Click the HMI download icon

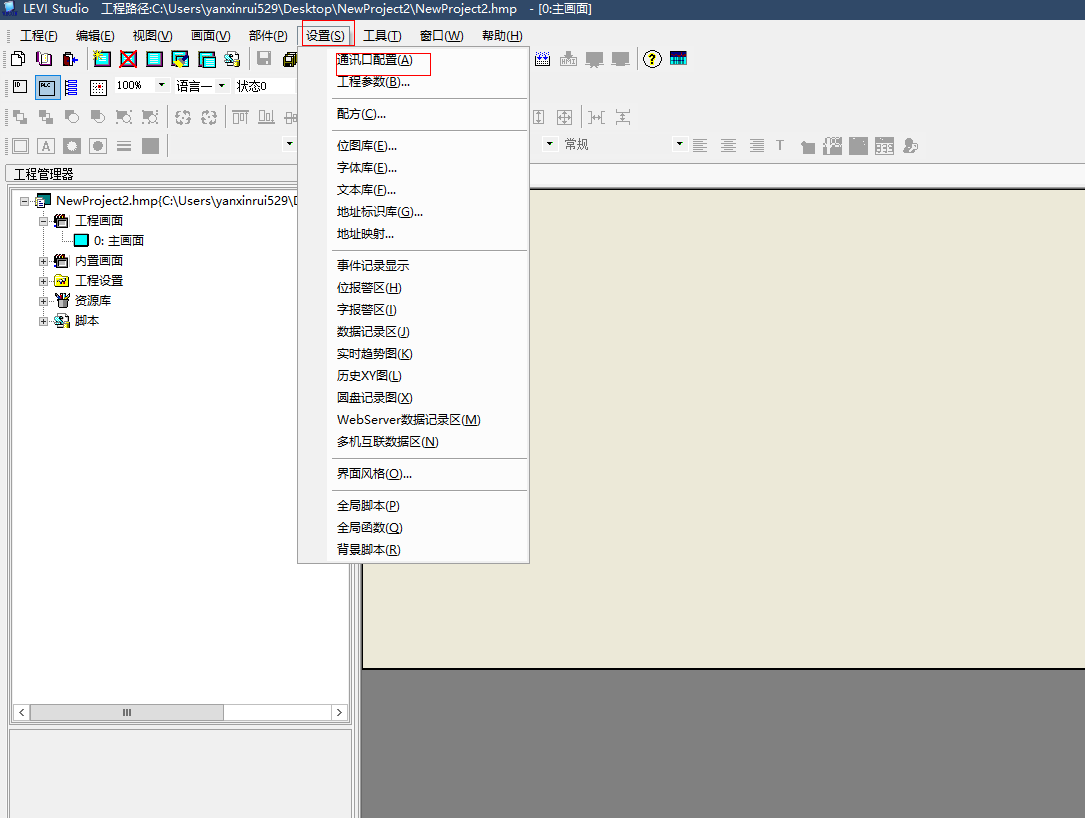click(x=568, y=59)
